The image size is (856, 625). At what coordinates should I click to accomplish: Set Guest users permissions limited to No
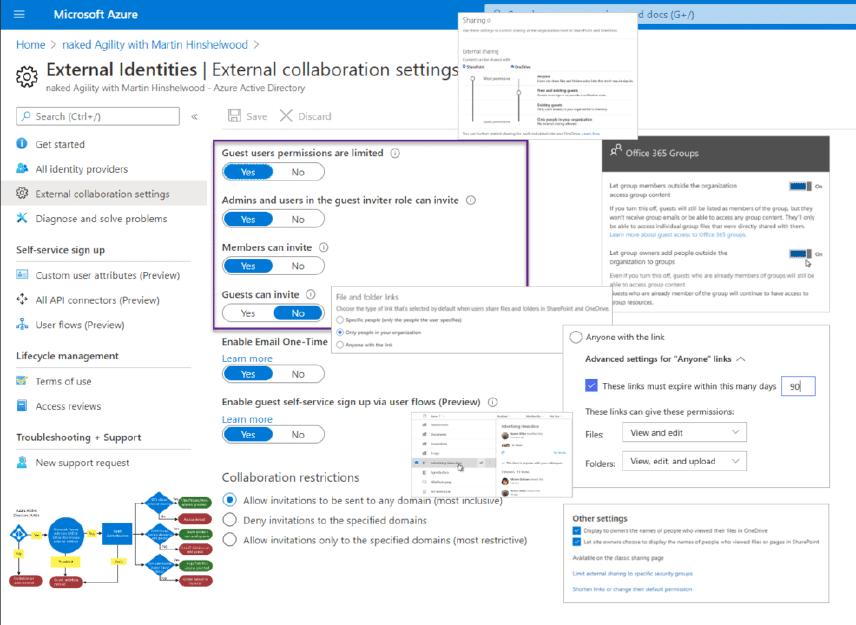(298, 172)
